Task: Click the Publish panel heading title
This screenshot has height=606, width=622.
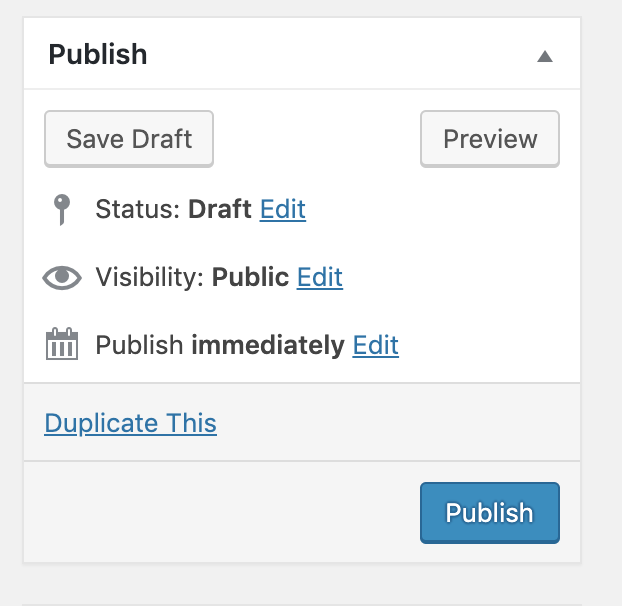Action: coord(98,54)
